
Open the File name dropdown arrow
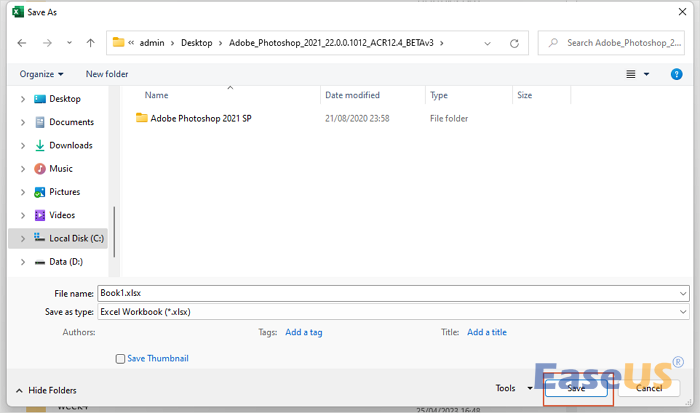coord(683,293)
